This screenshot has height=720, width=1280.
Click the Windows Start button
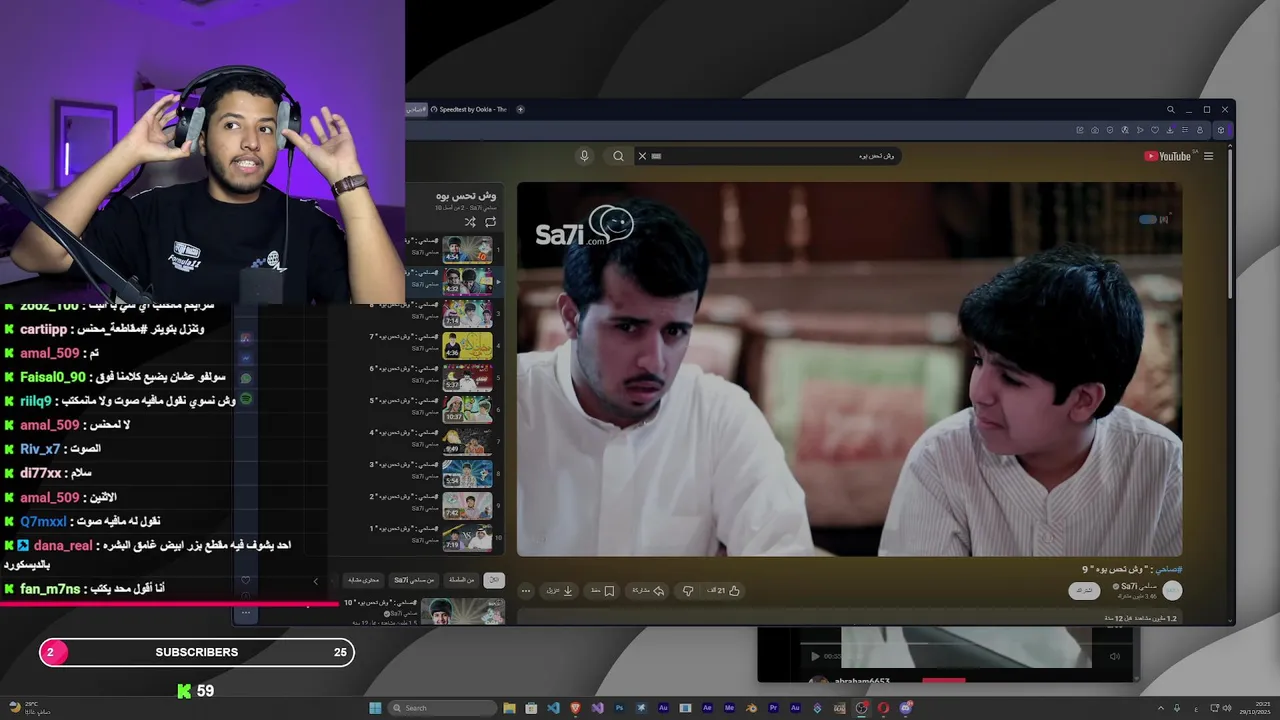[x=375, y=708]
